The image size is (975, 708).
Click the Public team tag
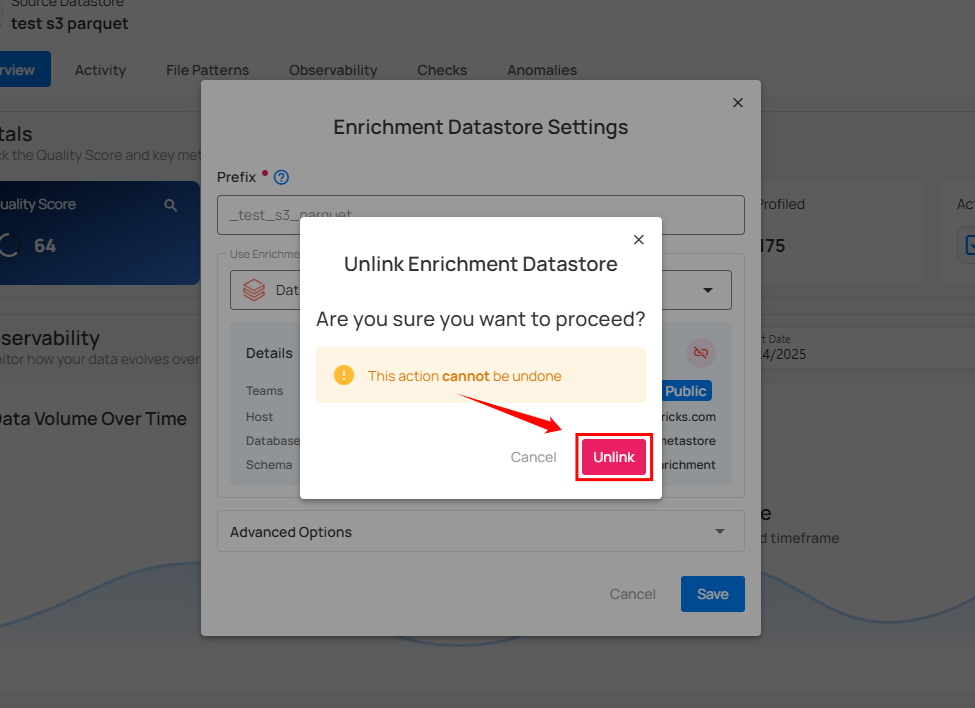pos(686,391)
